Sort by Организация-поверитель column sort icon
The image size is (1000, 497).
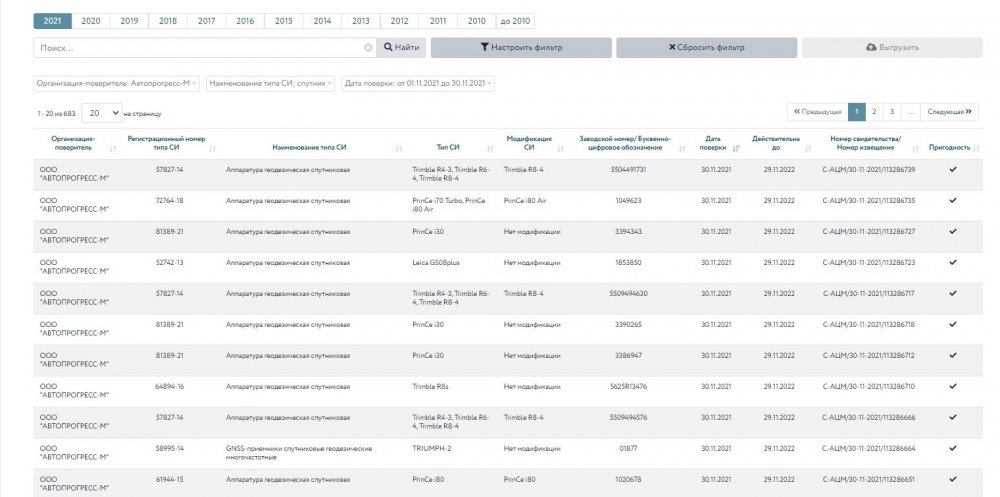[112, 148]
